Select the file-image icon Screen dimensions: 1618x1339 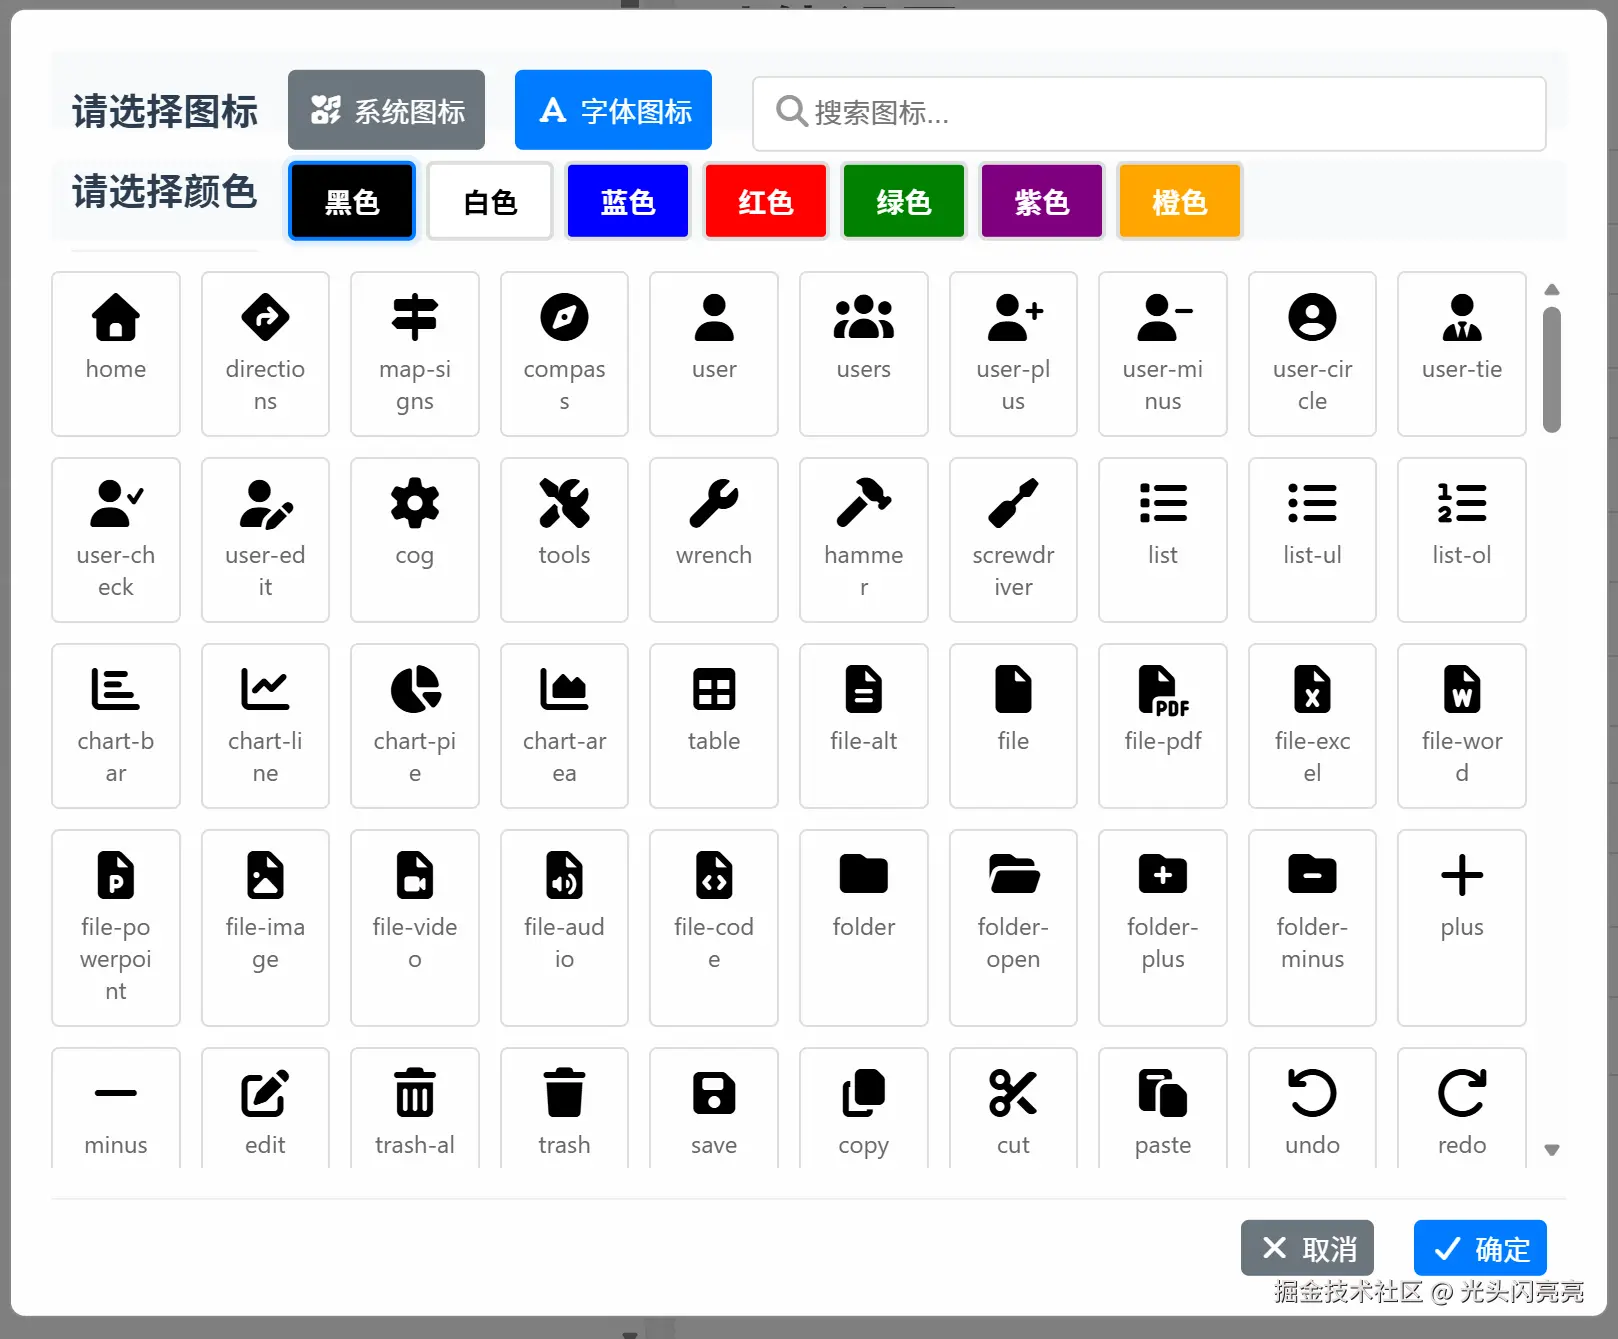(265, 927)
